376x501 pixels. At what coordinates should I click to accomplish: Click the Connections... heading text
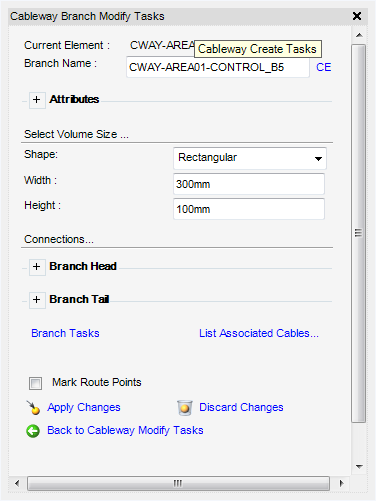point(59,239)
